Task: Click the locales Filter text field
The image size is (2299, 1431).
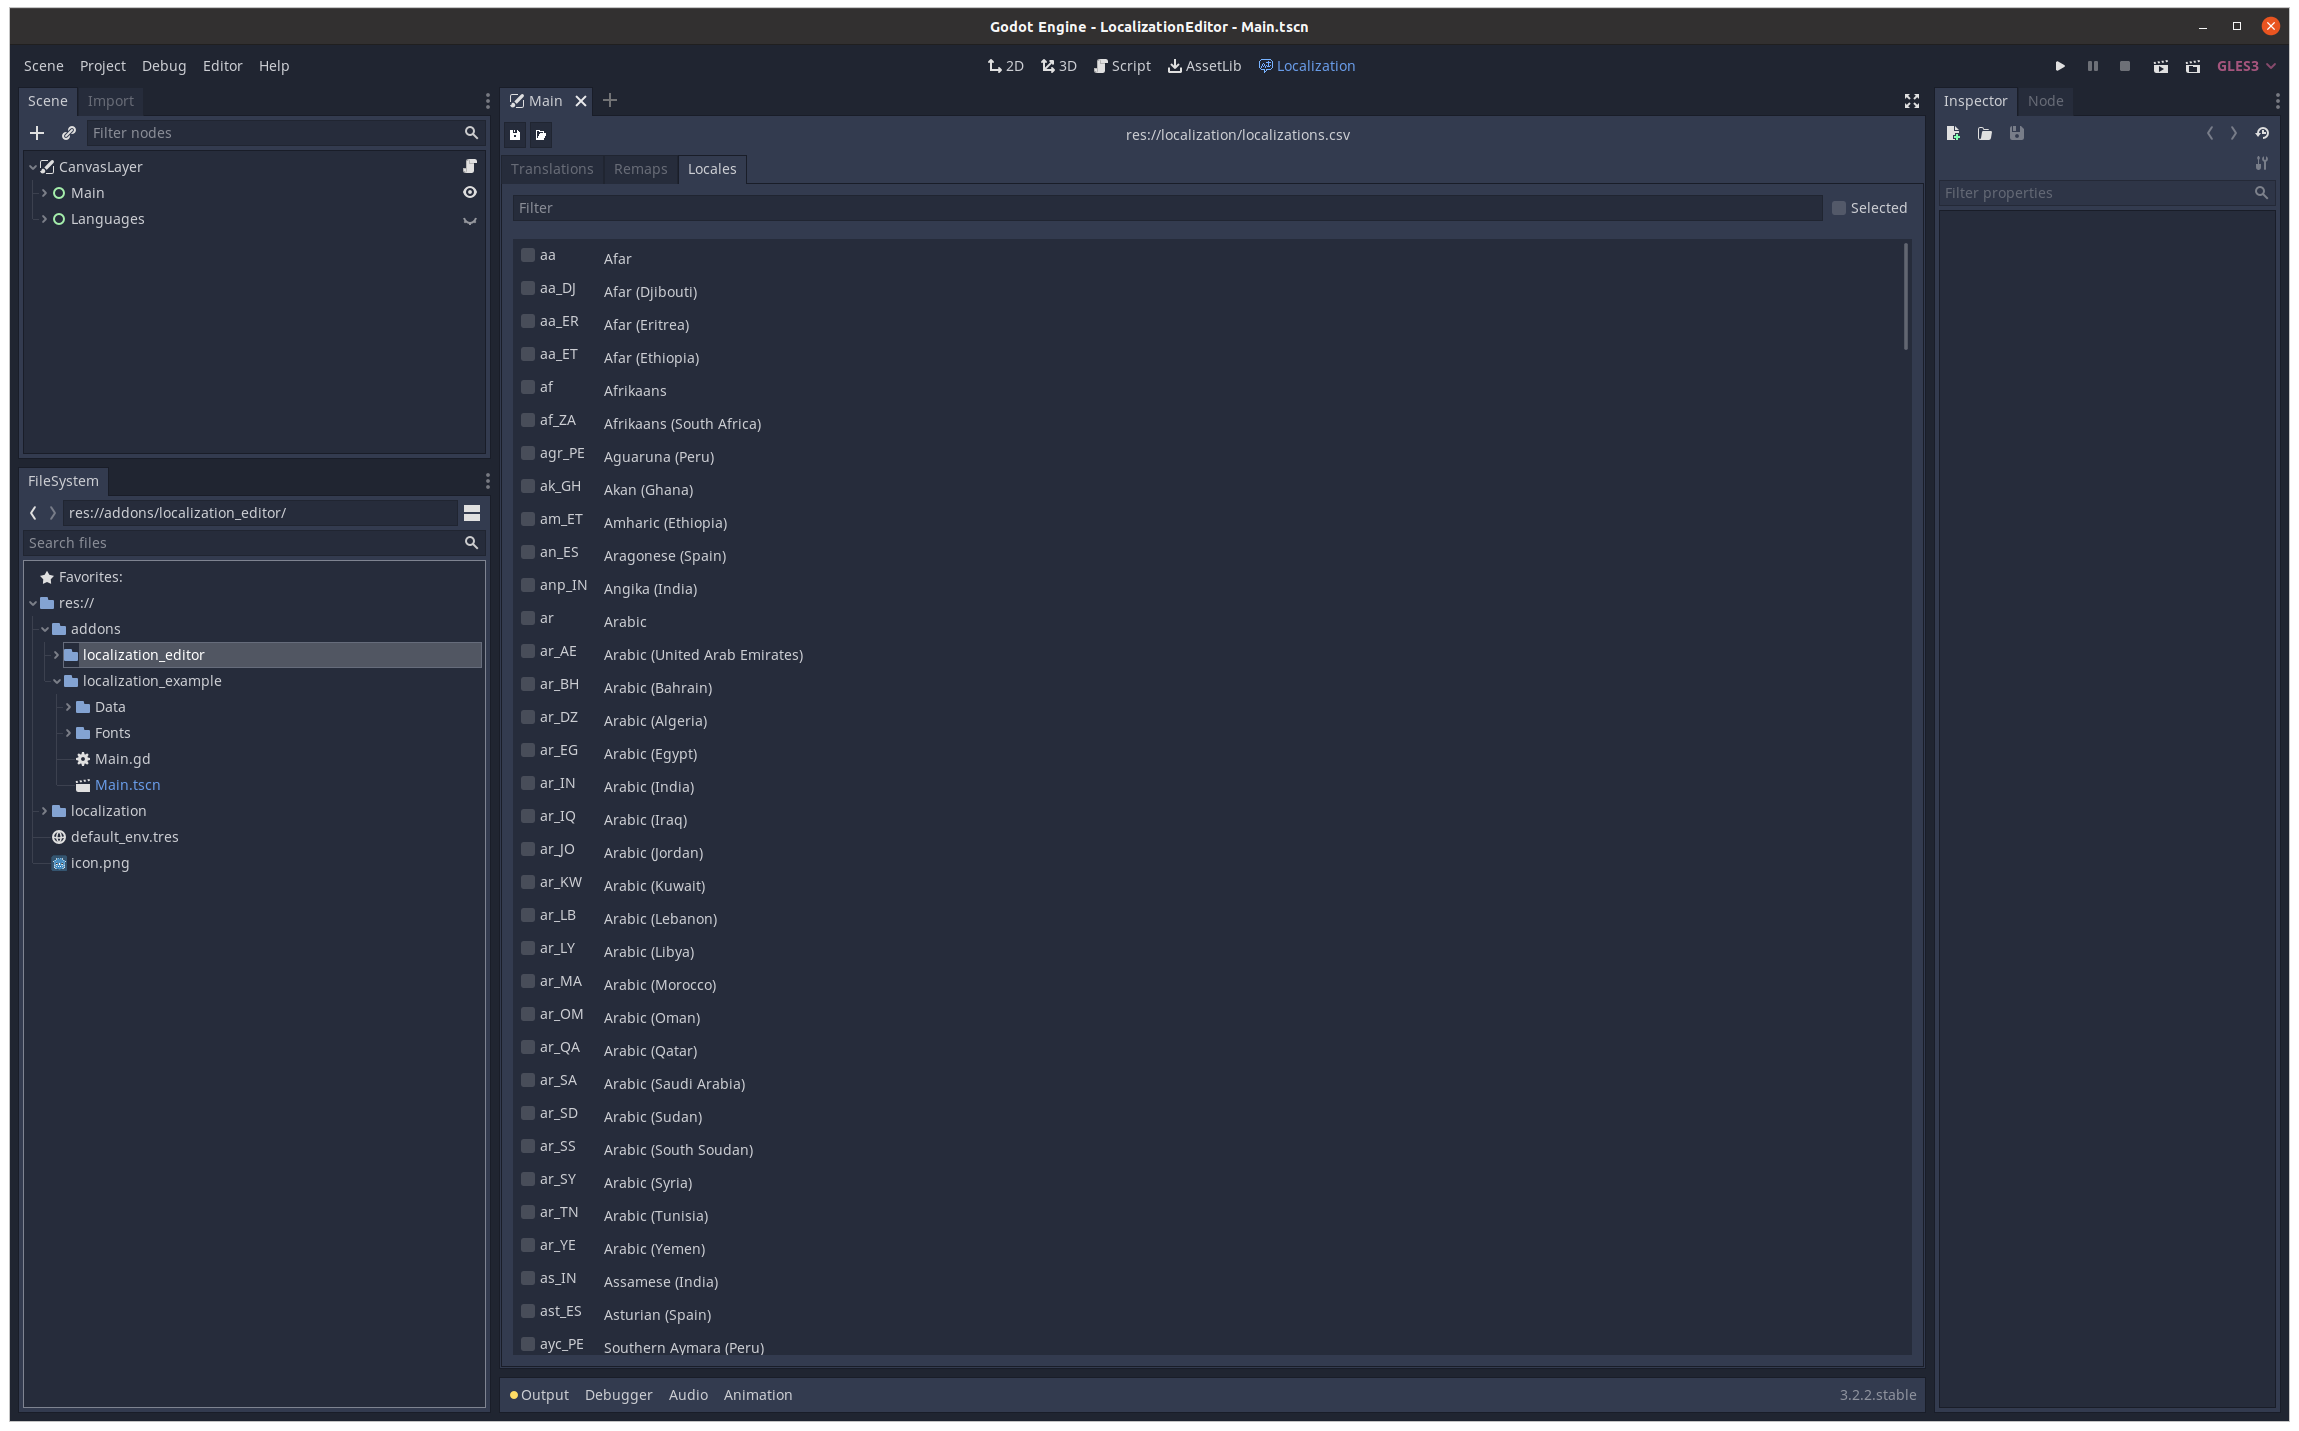Action: 1165,208
